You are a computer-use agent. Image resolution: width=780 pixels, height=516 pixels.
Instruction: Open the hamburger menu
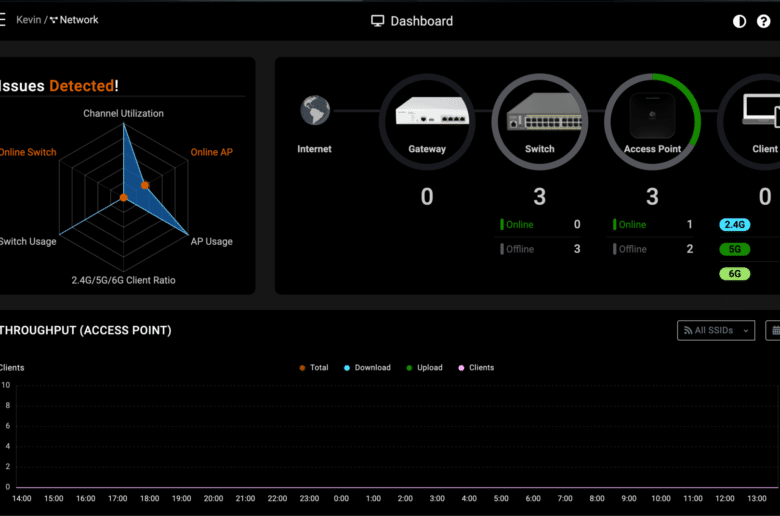tap(2, 20)
